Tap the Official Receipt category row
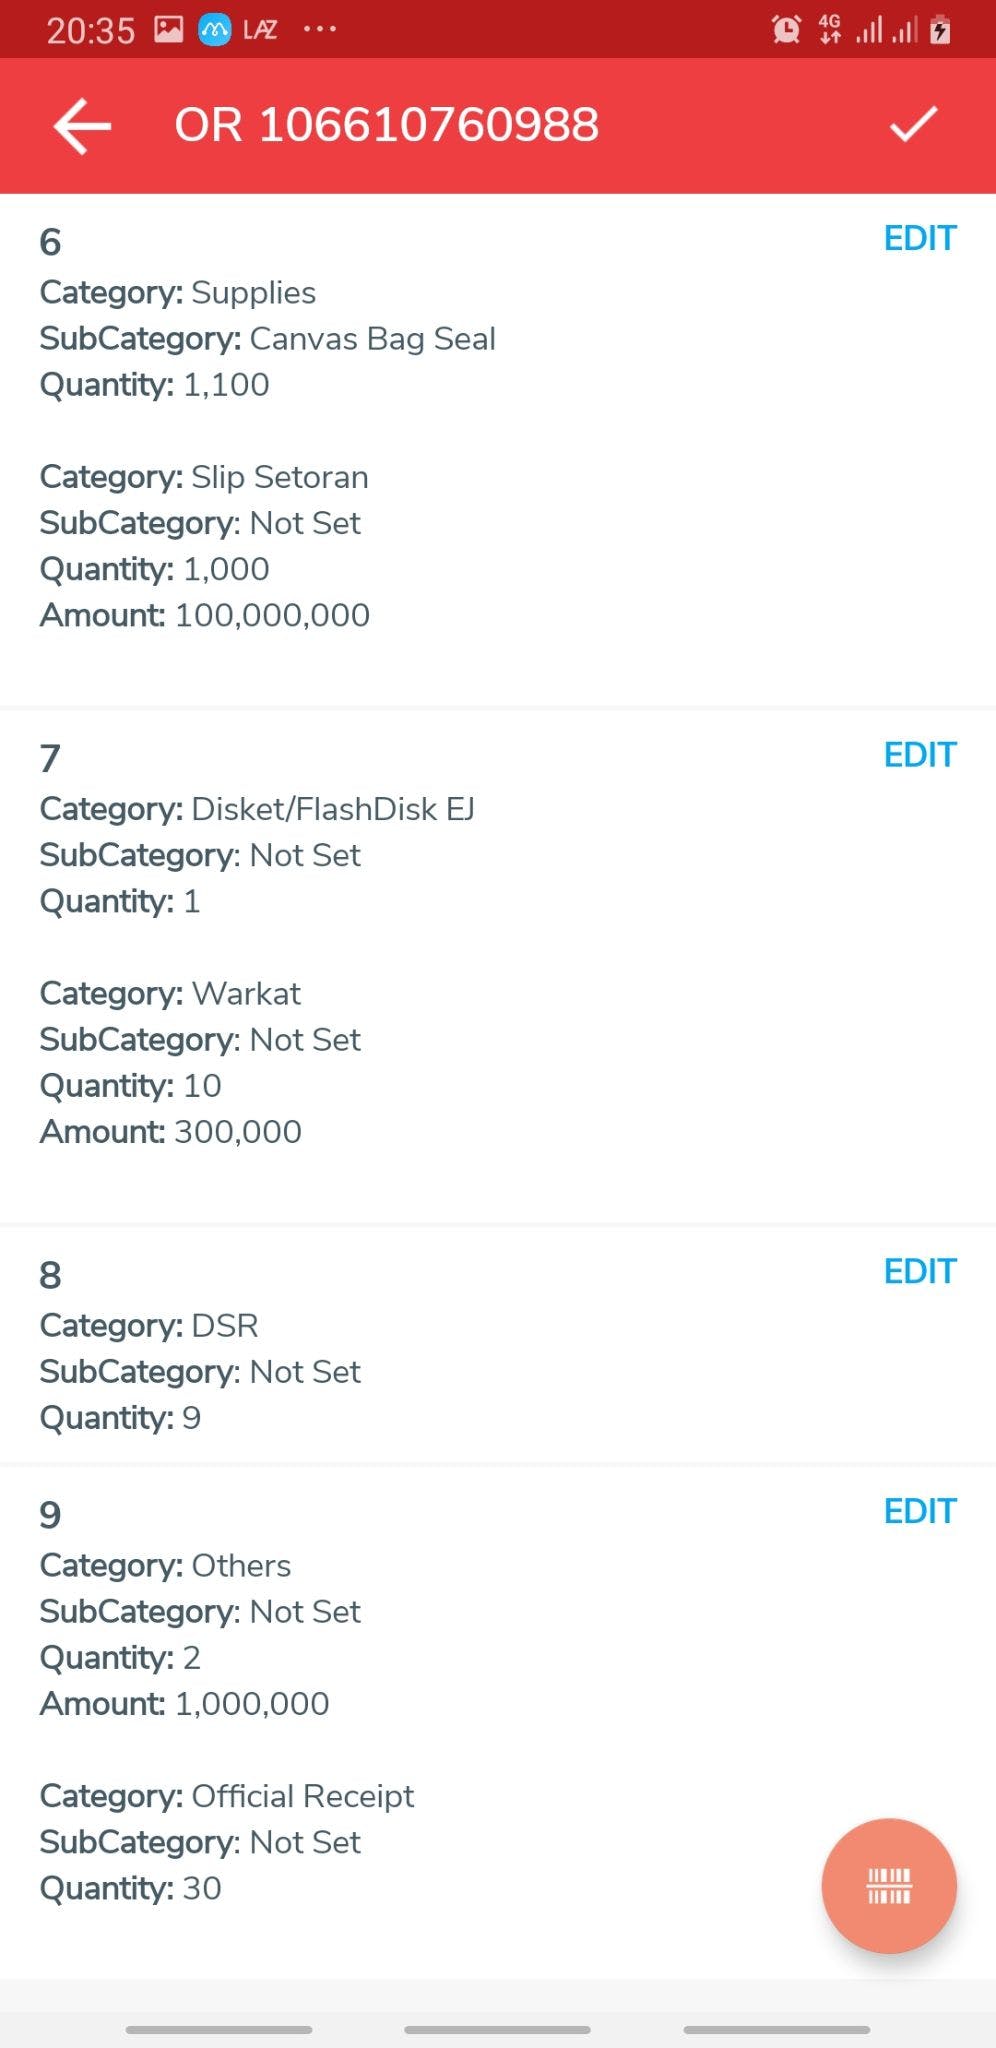The width and height of the screenshot is (996, 2048). click(227, 1796)
